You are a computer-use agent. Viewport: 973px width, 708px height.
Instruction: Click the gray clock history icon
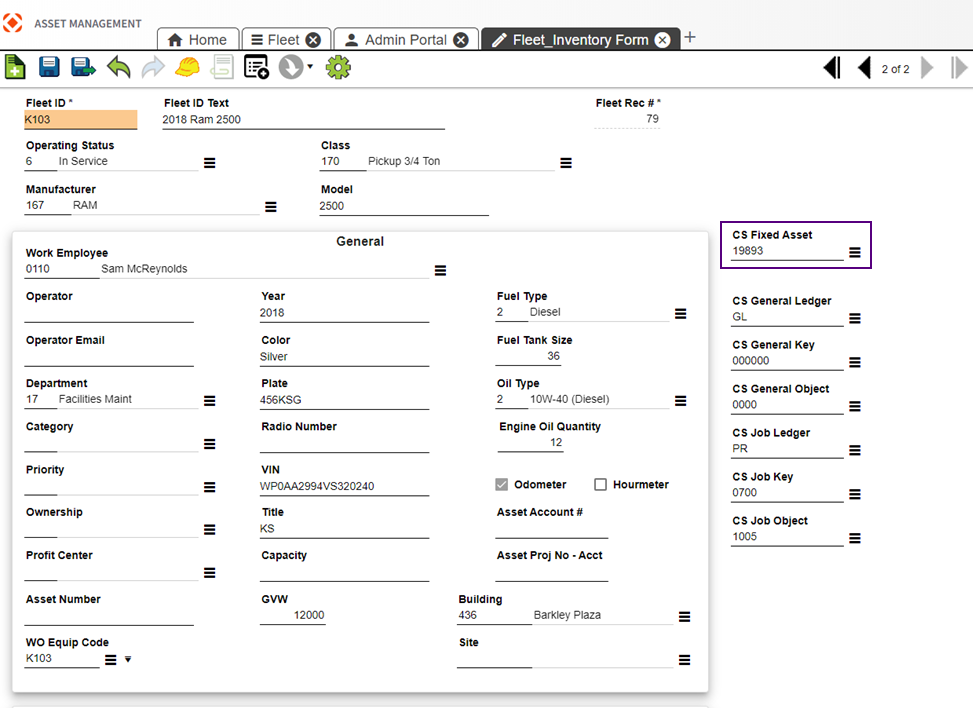(290, 67)
